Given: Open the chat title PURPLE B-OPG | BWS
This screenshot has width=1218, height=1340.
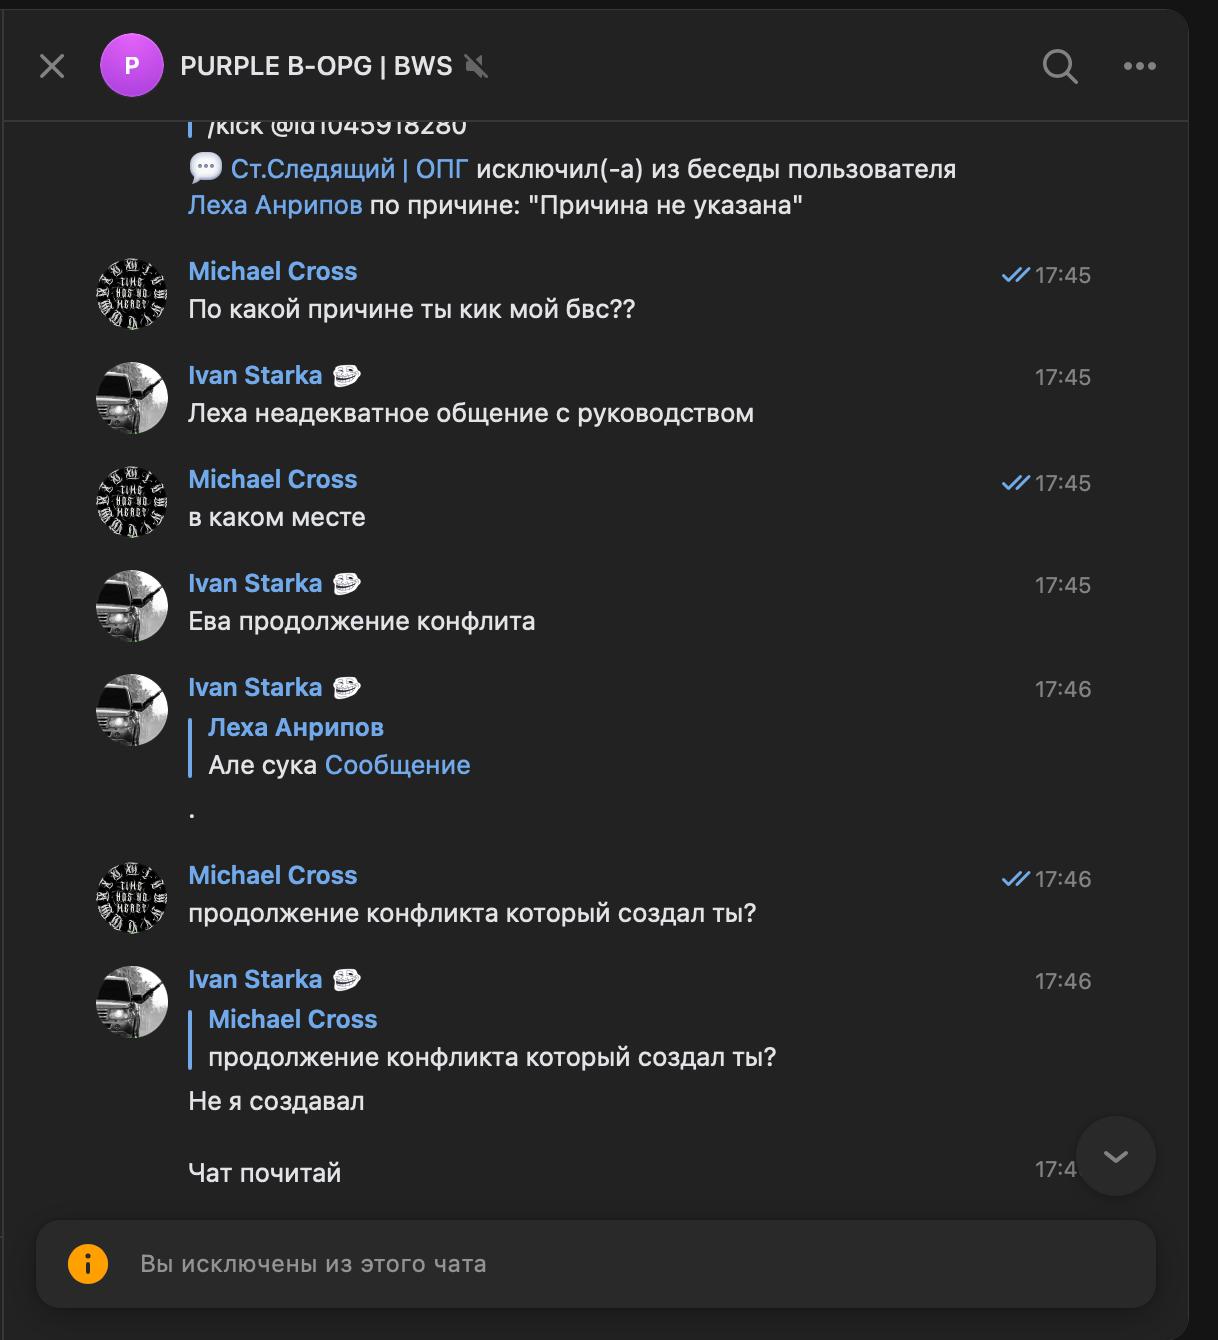Looking at the screenshot, I should pyautogui.click(x=316, y=66).
